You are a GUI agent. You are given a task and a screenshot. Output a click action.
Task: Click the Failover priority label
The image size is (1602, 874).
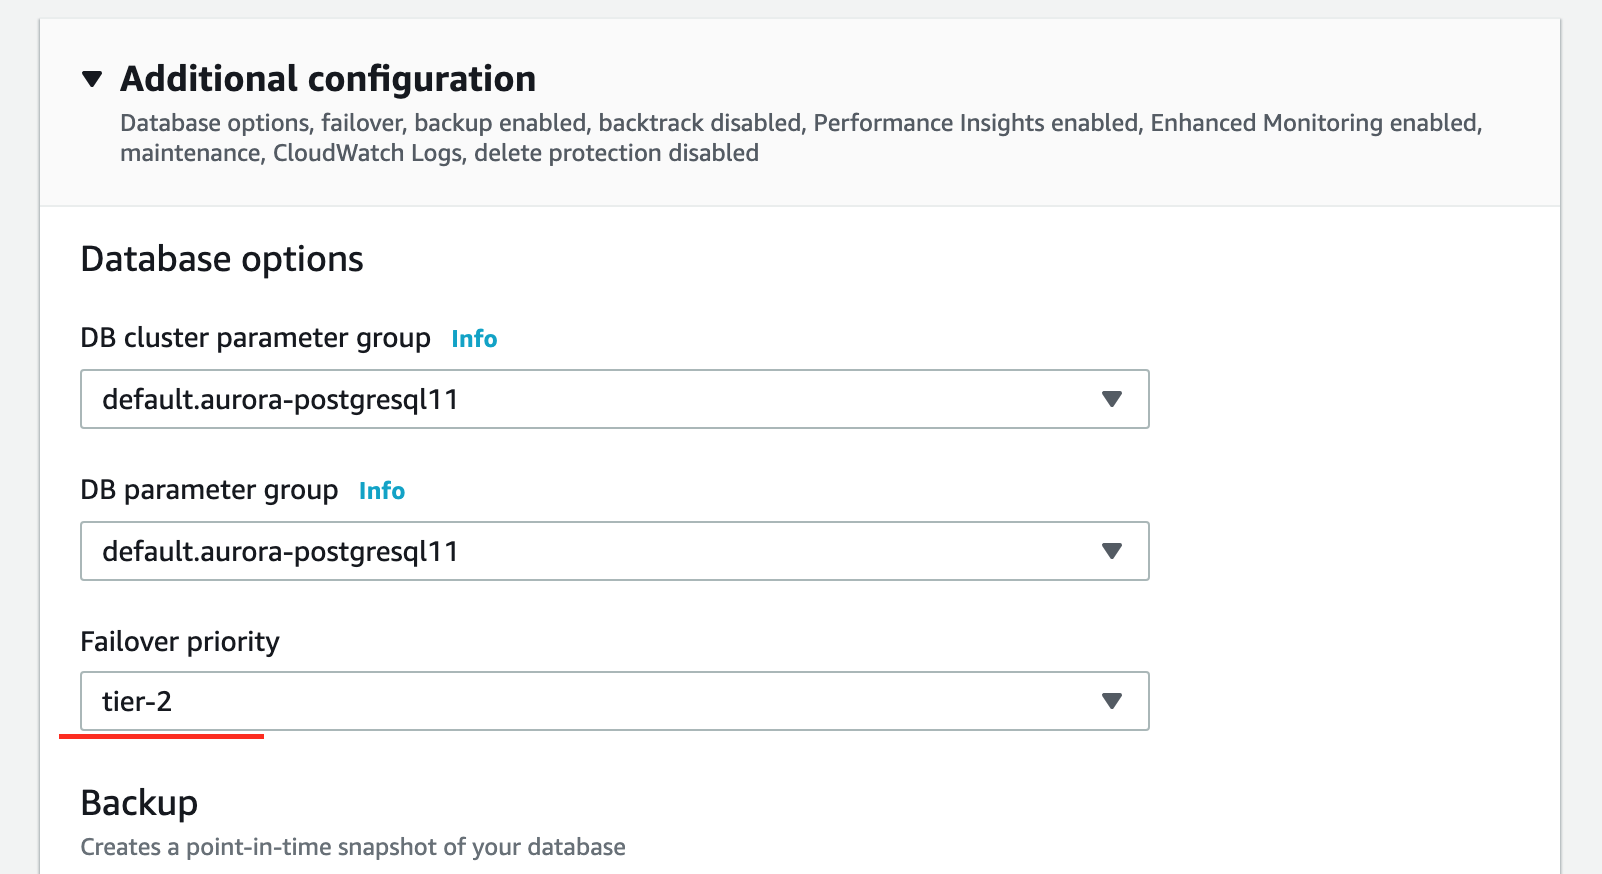tap(180, 641)
